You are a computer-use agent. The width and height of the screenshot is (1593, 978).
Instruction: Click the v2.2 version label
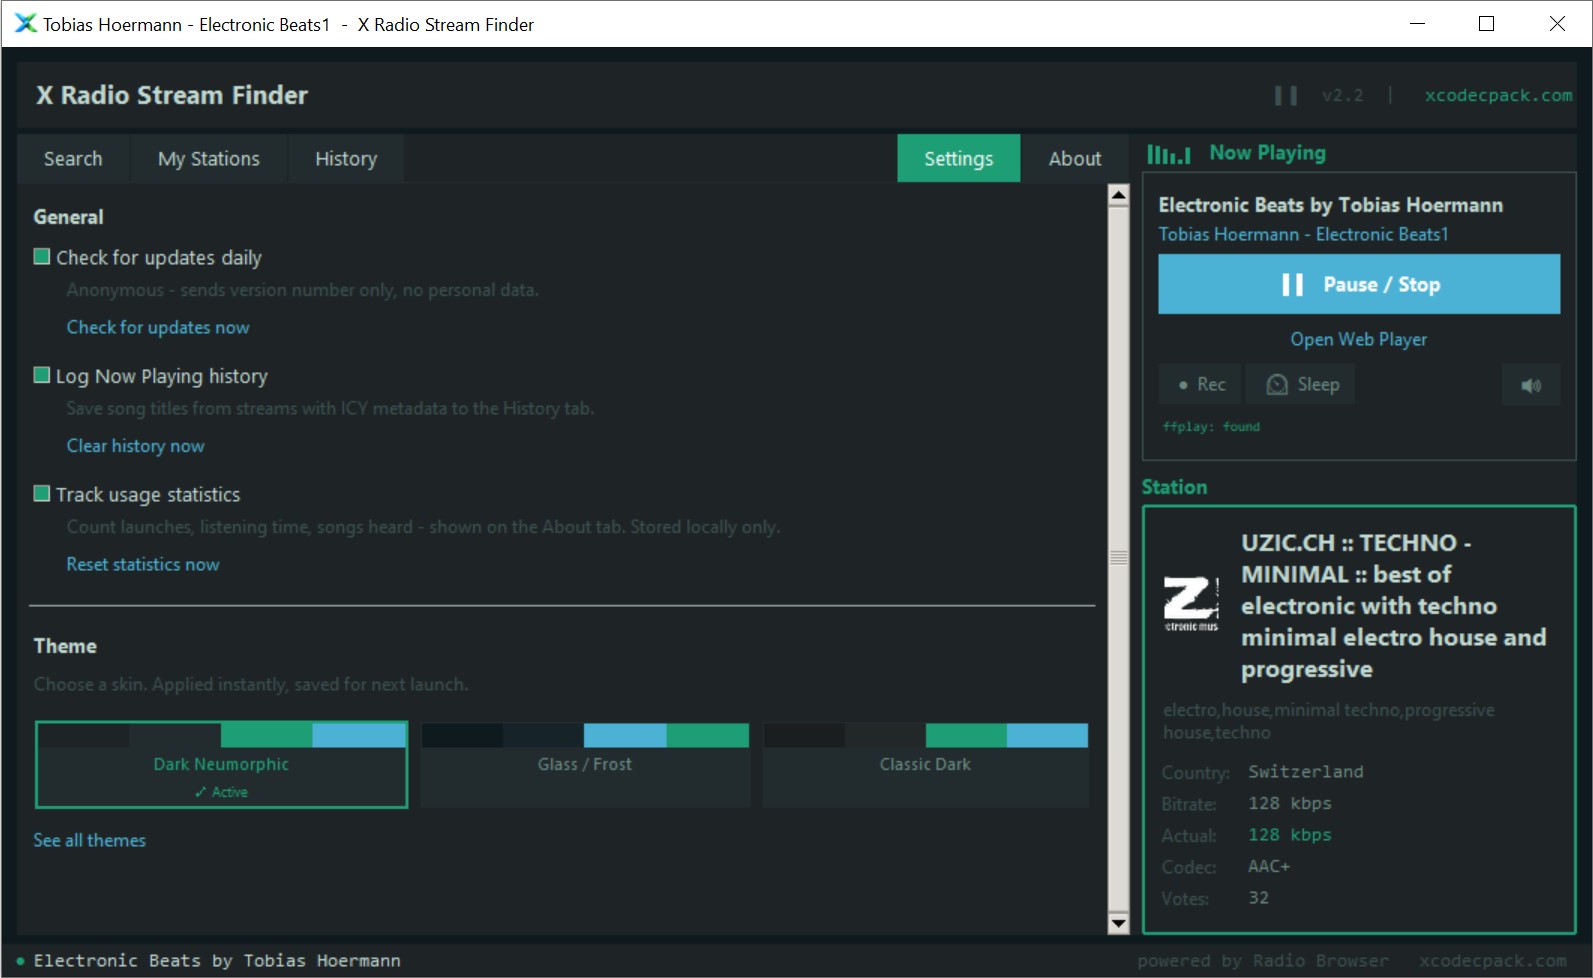[1343, 95]
